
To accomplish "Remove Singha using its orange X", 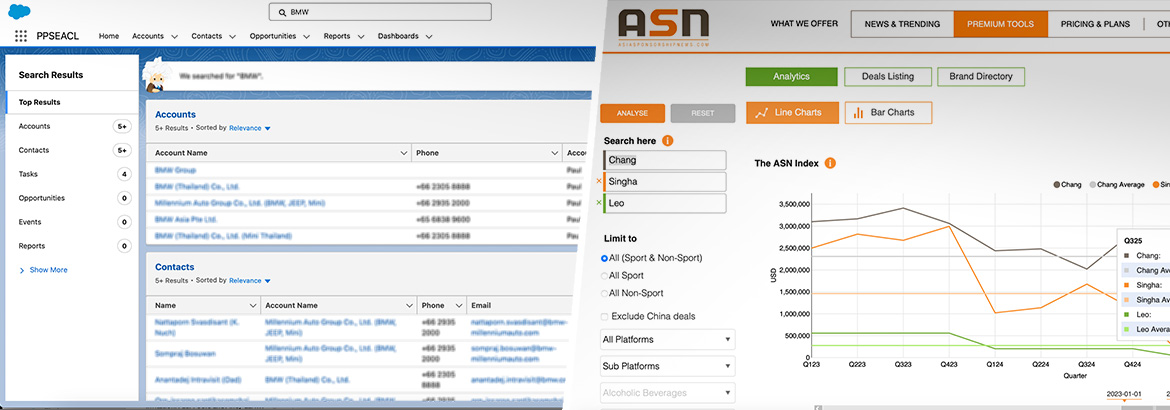I will pyautogui.click(x=599, y=182).
